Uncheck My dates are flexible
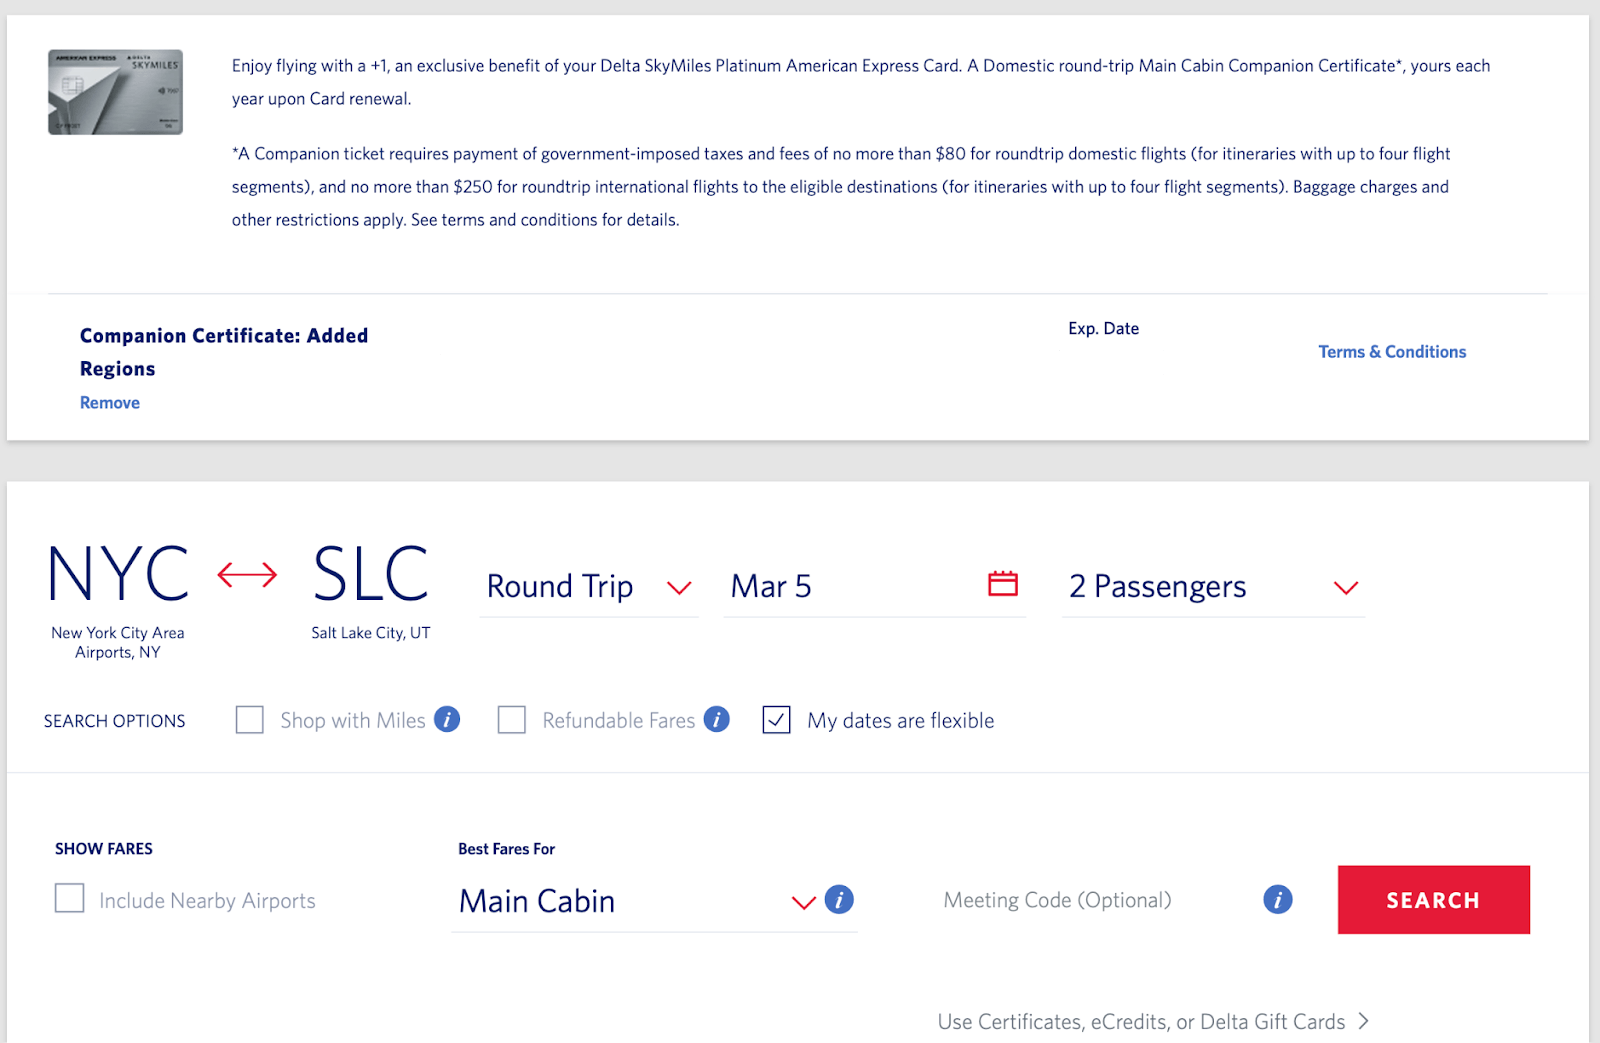1600x1043 pixels. pos(776,720)
